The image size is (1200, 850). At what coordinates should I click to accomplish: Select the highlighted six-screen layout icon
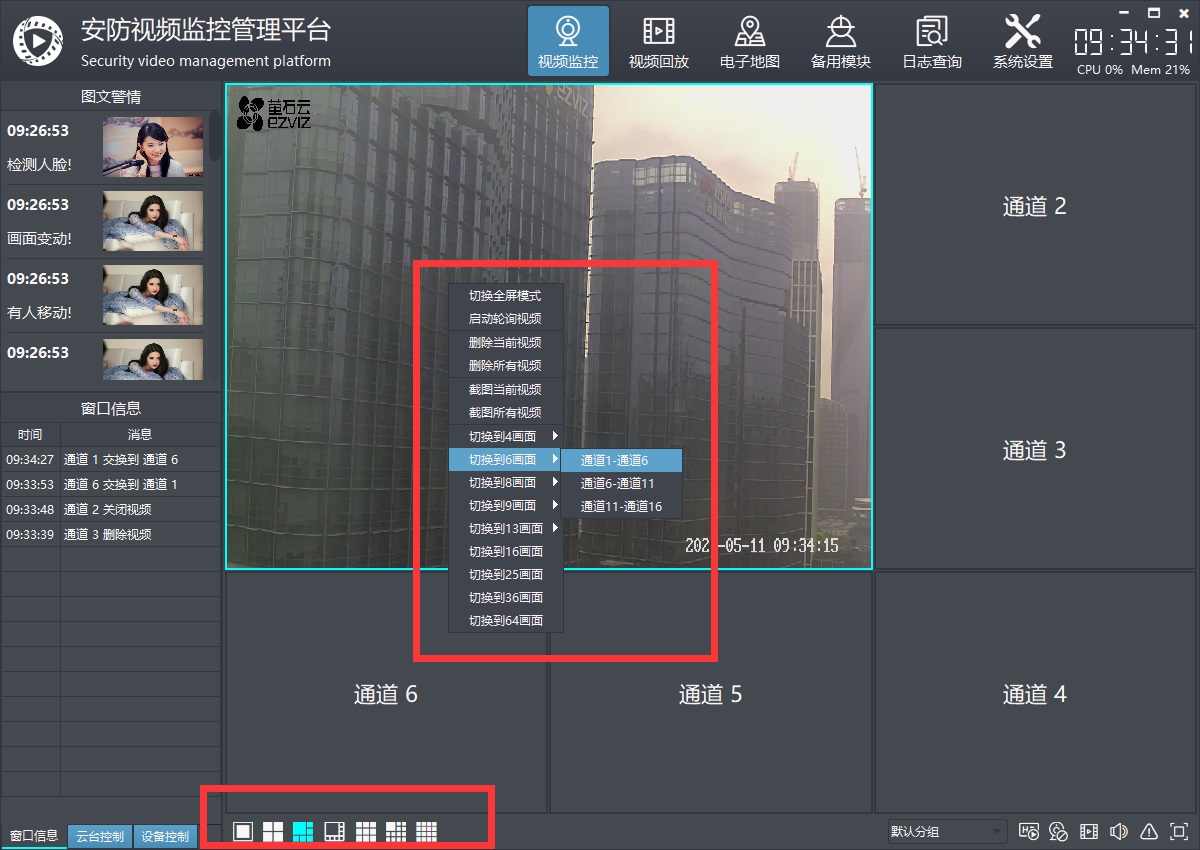[303, 831]
